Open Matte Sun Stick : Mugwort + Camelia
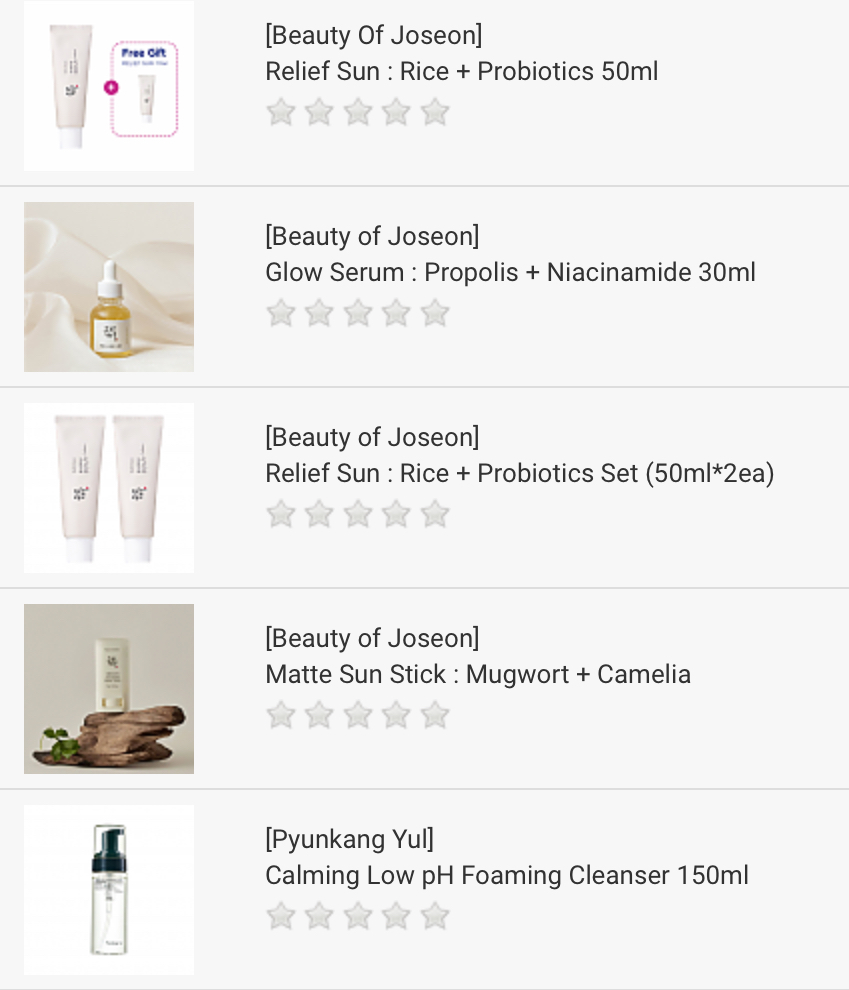 coord(477,675)
